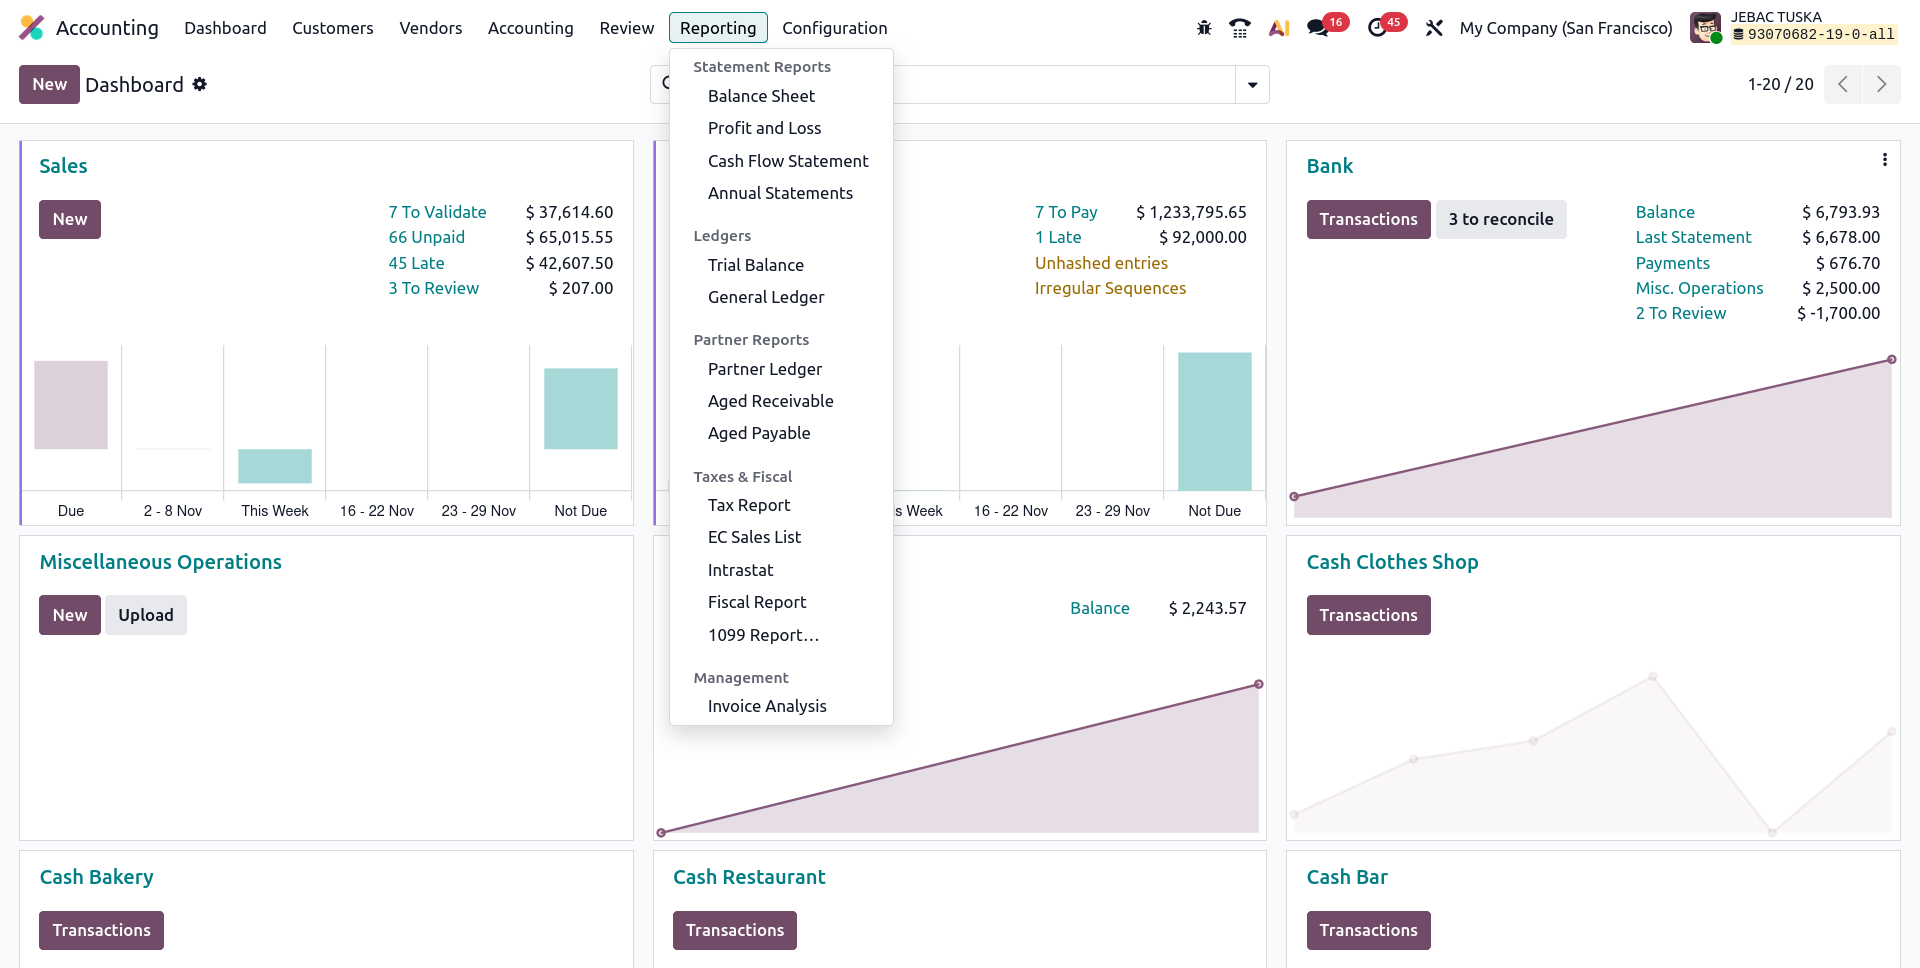Choose Aged Receivable report
The width and height of the screenshot is (1920, 968).
770,401
